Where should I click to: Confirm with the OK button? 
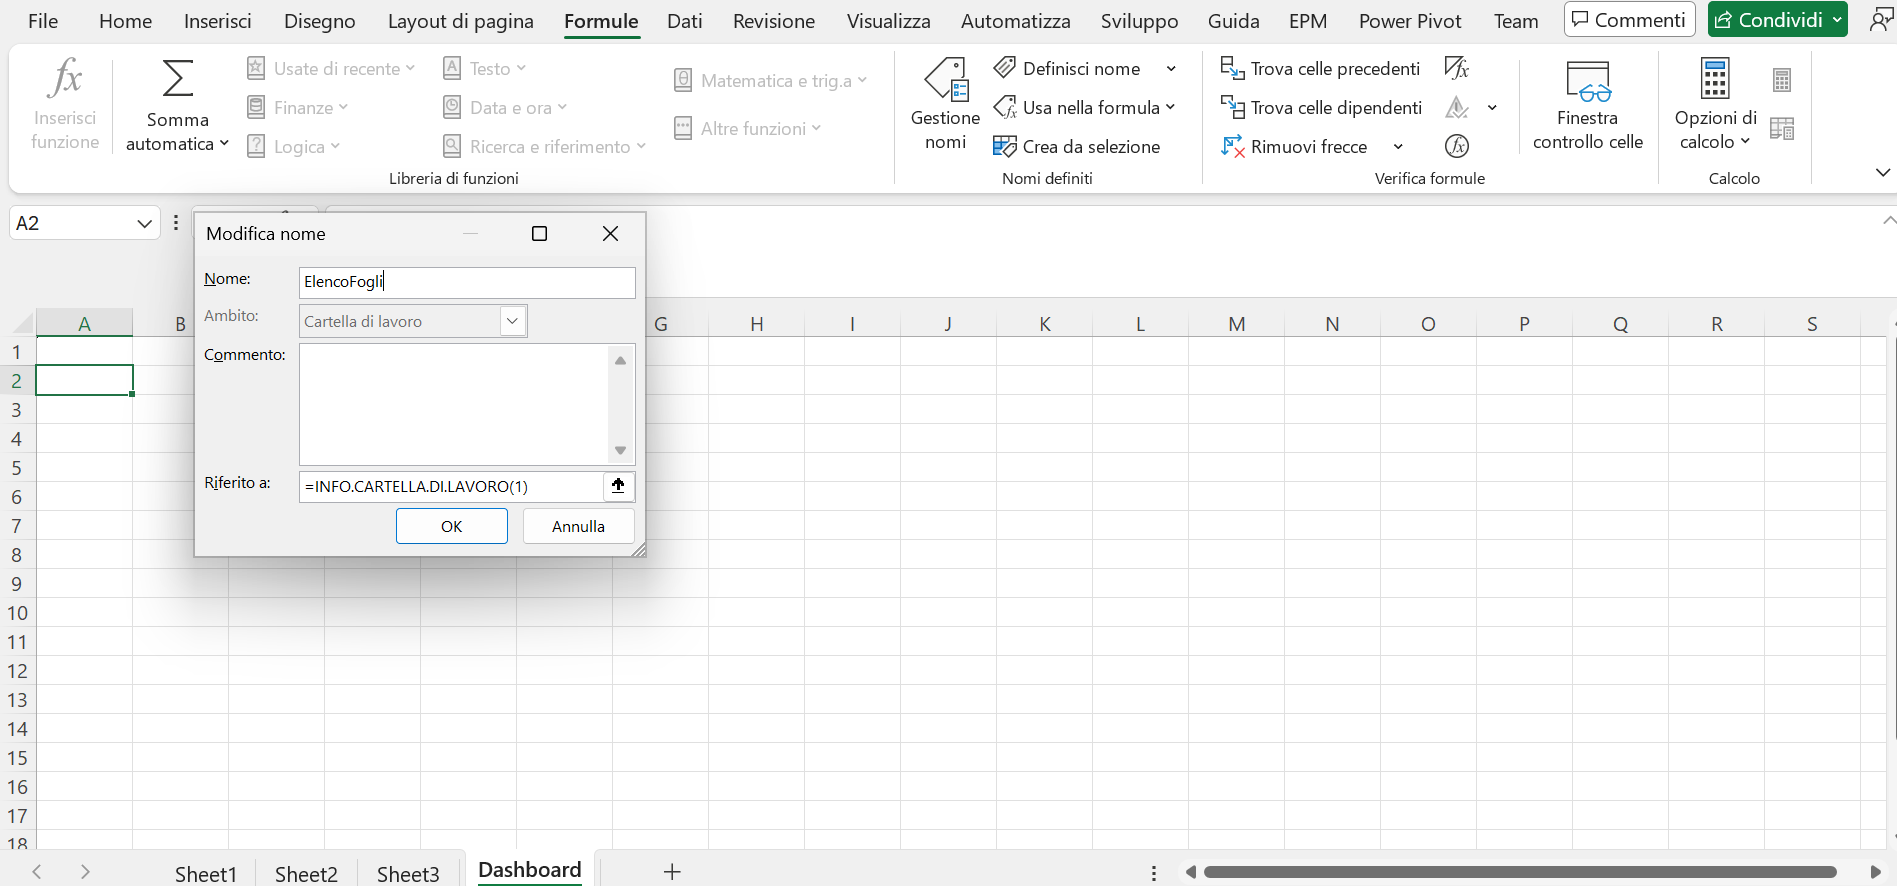click(x=452, y=526)
